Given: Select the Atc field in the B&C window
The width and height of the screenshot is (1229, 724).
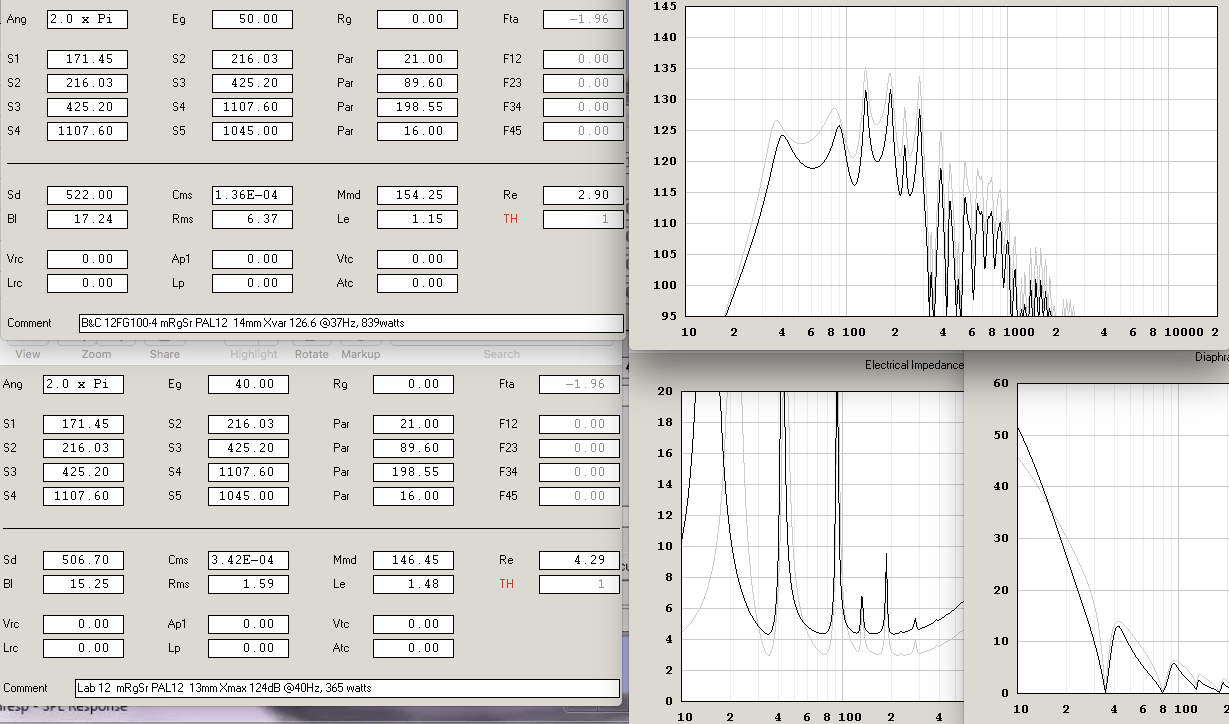Looking at the screenshot, I should 417,283.
